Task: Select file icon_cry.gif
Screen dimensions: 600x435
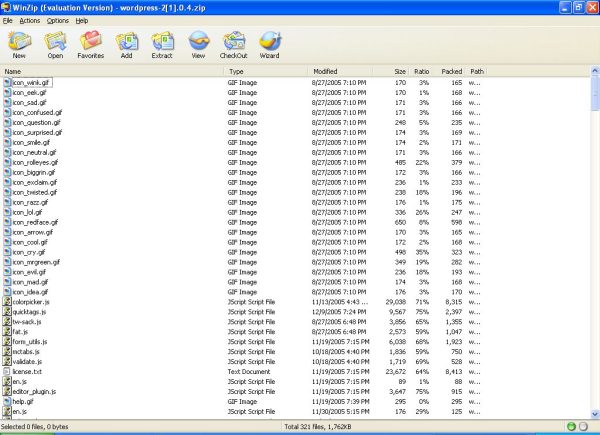Action: click(x=29, y=252)
